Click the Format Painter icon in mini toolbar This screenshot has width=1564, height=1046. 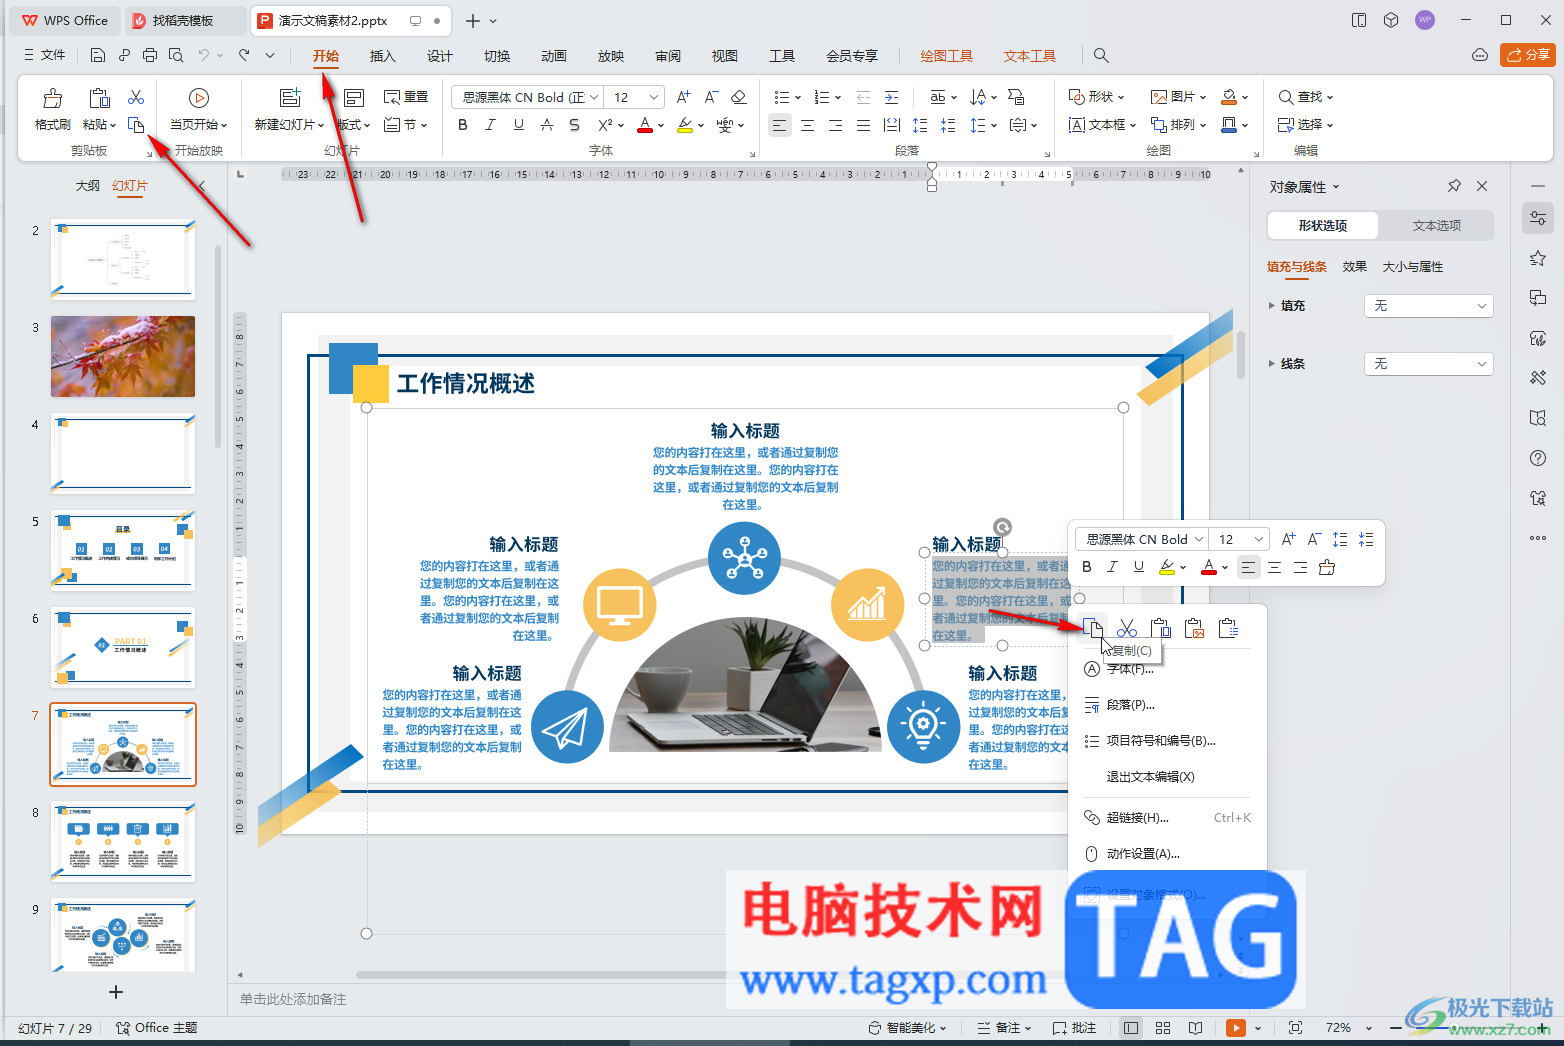1327,567
